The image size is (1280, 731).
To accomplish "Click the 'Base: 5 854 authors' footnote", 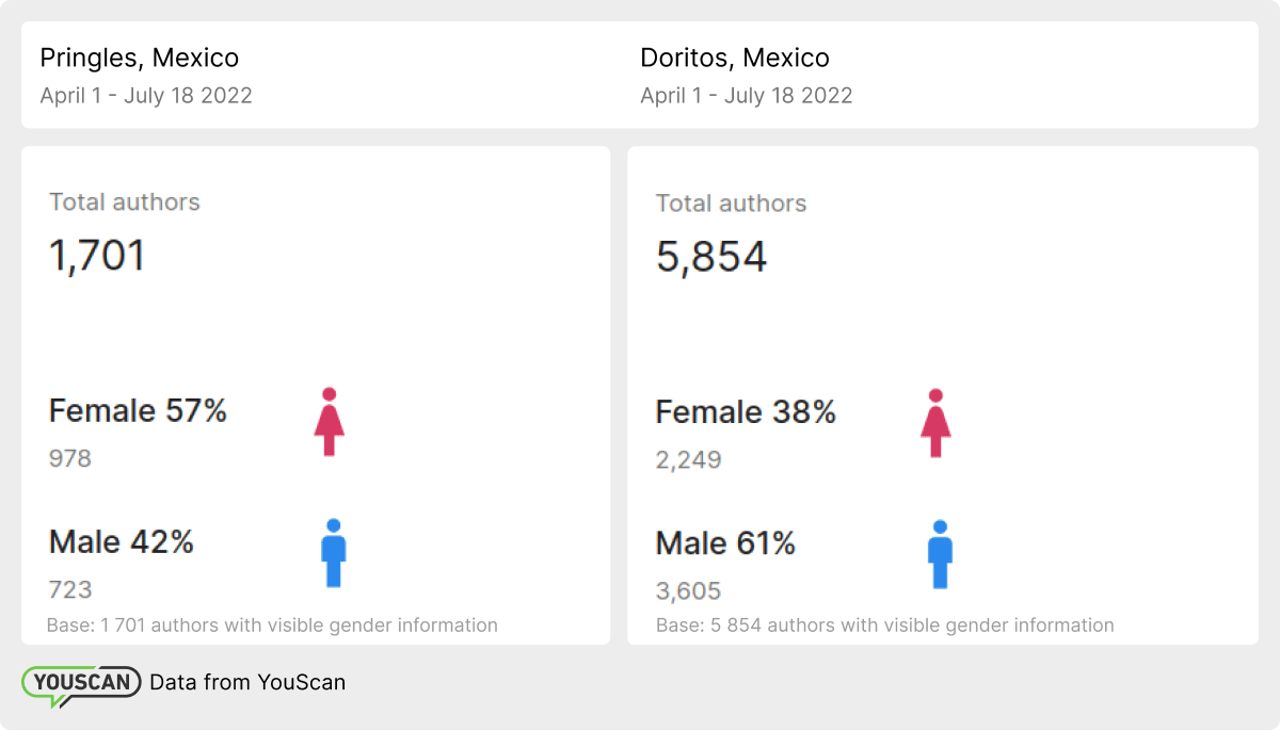I will click(885, 625).
